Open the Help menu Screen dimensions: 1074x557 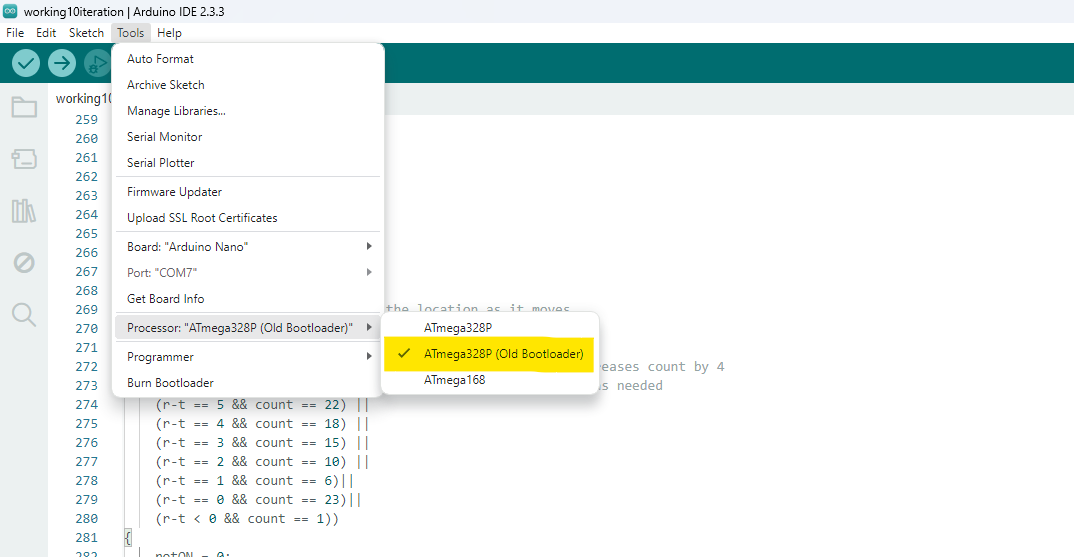point(169,33)
